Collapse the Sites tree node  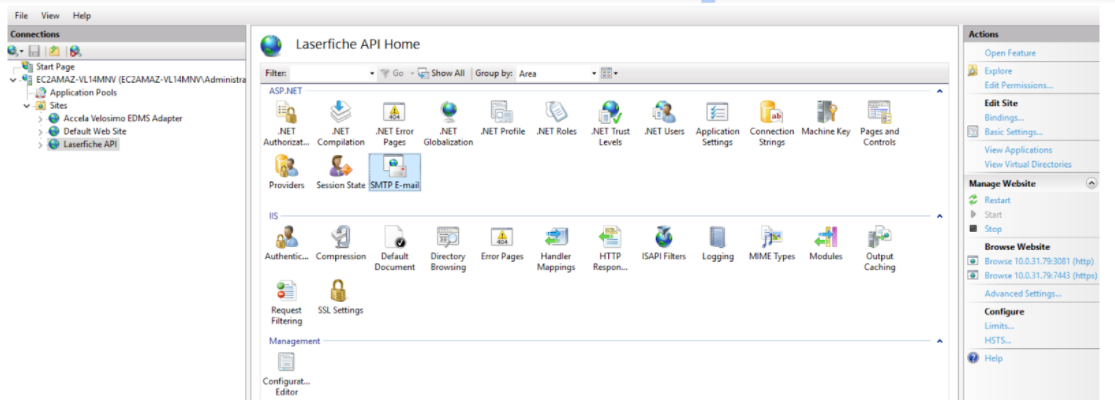coord(27,106)
